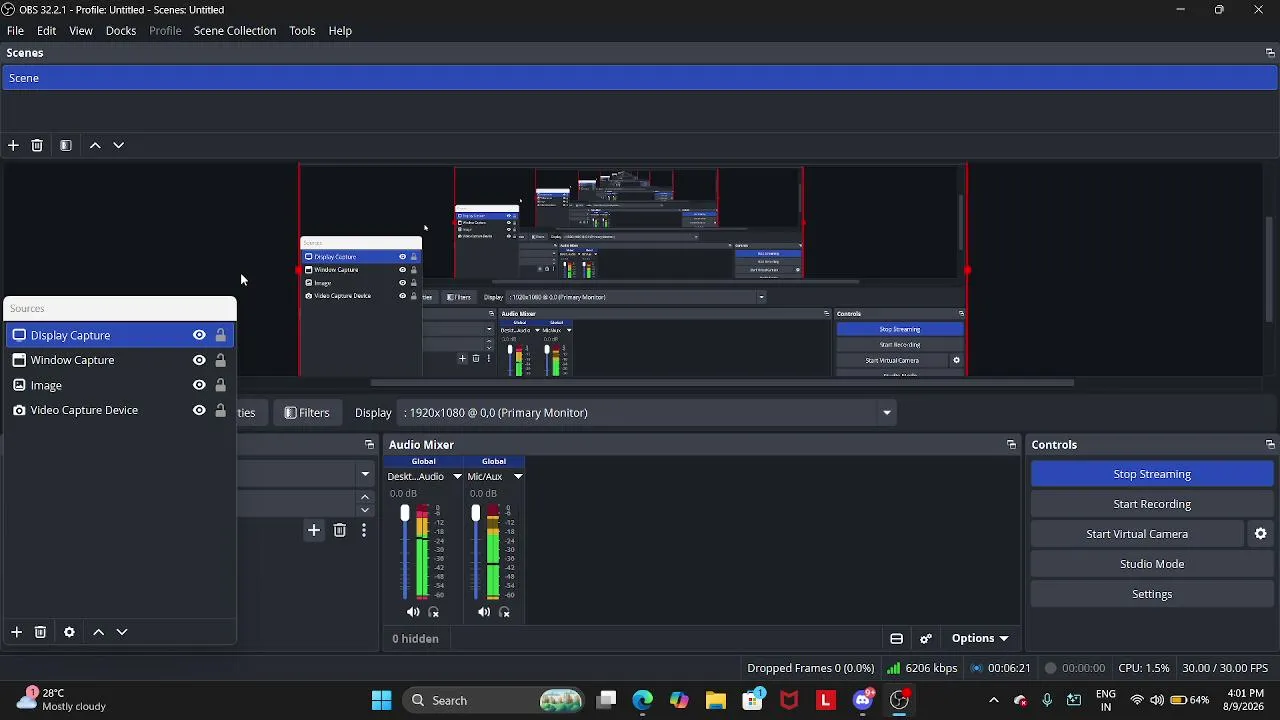Hide the Display Capture source
The image size is (1280, 720).
tap(199, 335)
